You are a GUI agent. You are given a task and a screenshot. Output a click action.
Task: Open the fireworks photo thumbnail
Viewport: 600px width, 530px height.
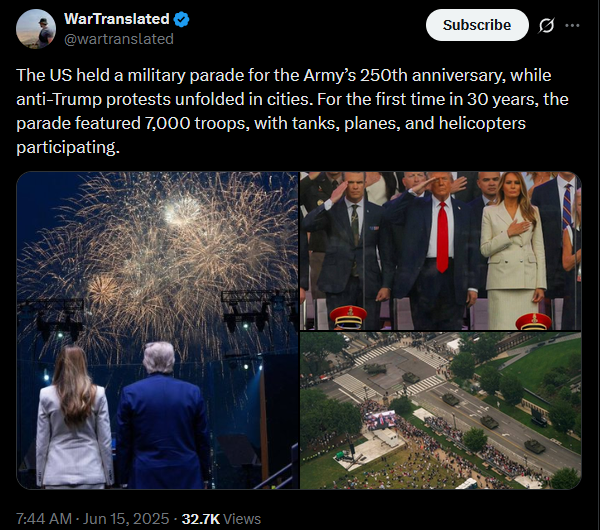tap(158, 330)
